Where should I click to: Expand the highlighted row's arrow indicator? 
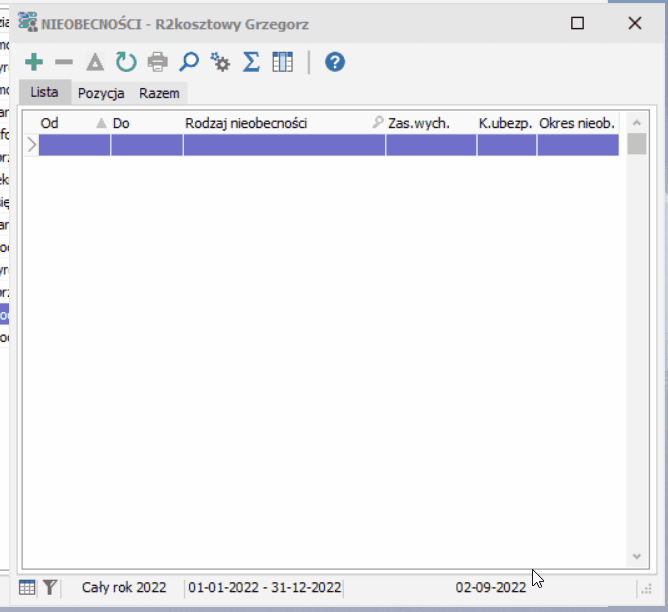tap(32, 145)
